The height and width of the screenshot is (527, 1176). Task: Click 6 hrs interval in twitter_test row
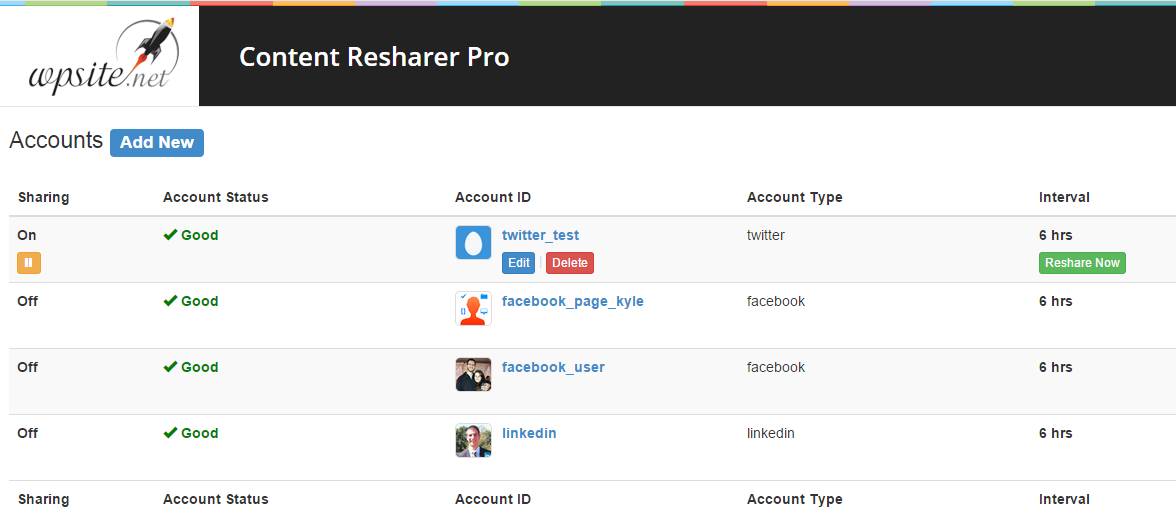[1055, 235]
